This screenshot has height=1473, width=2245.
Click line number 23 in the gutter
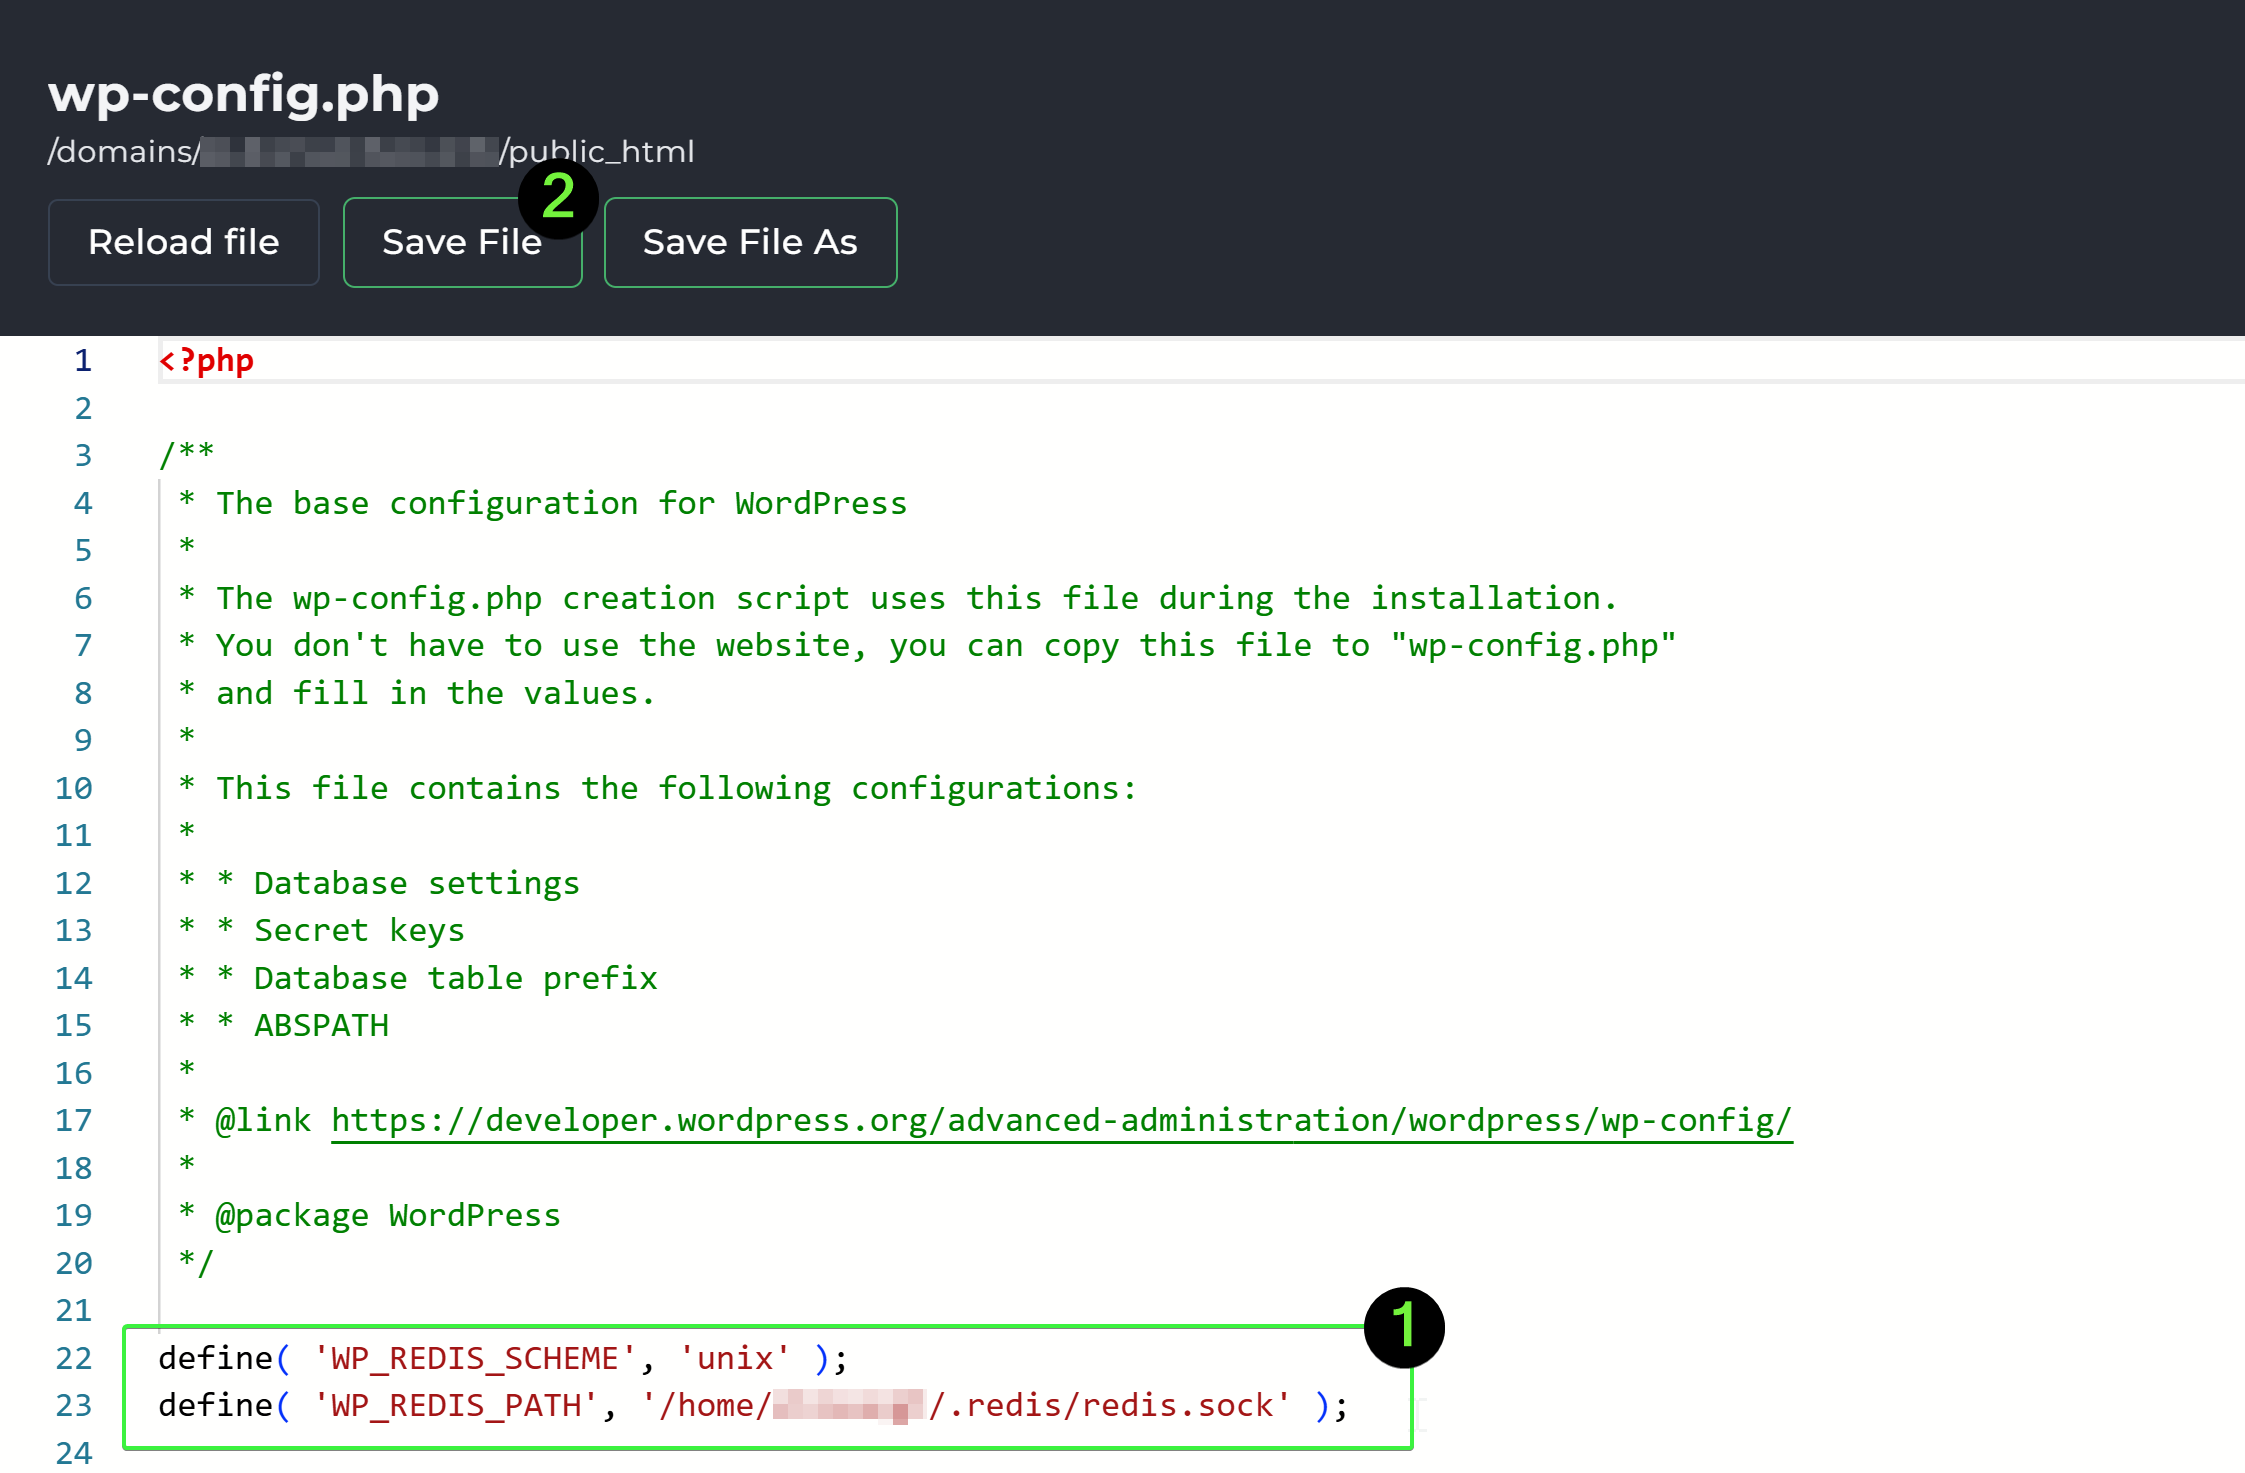[74, 1405]
